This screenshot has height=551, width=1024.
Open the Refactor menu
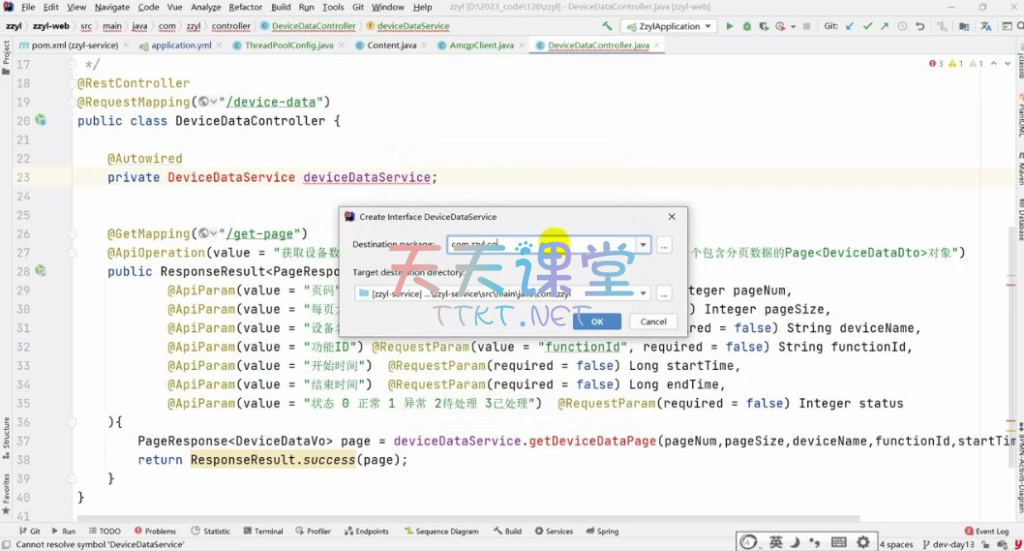coord(245,7)
